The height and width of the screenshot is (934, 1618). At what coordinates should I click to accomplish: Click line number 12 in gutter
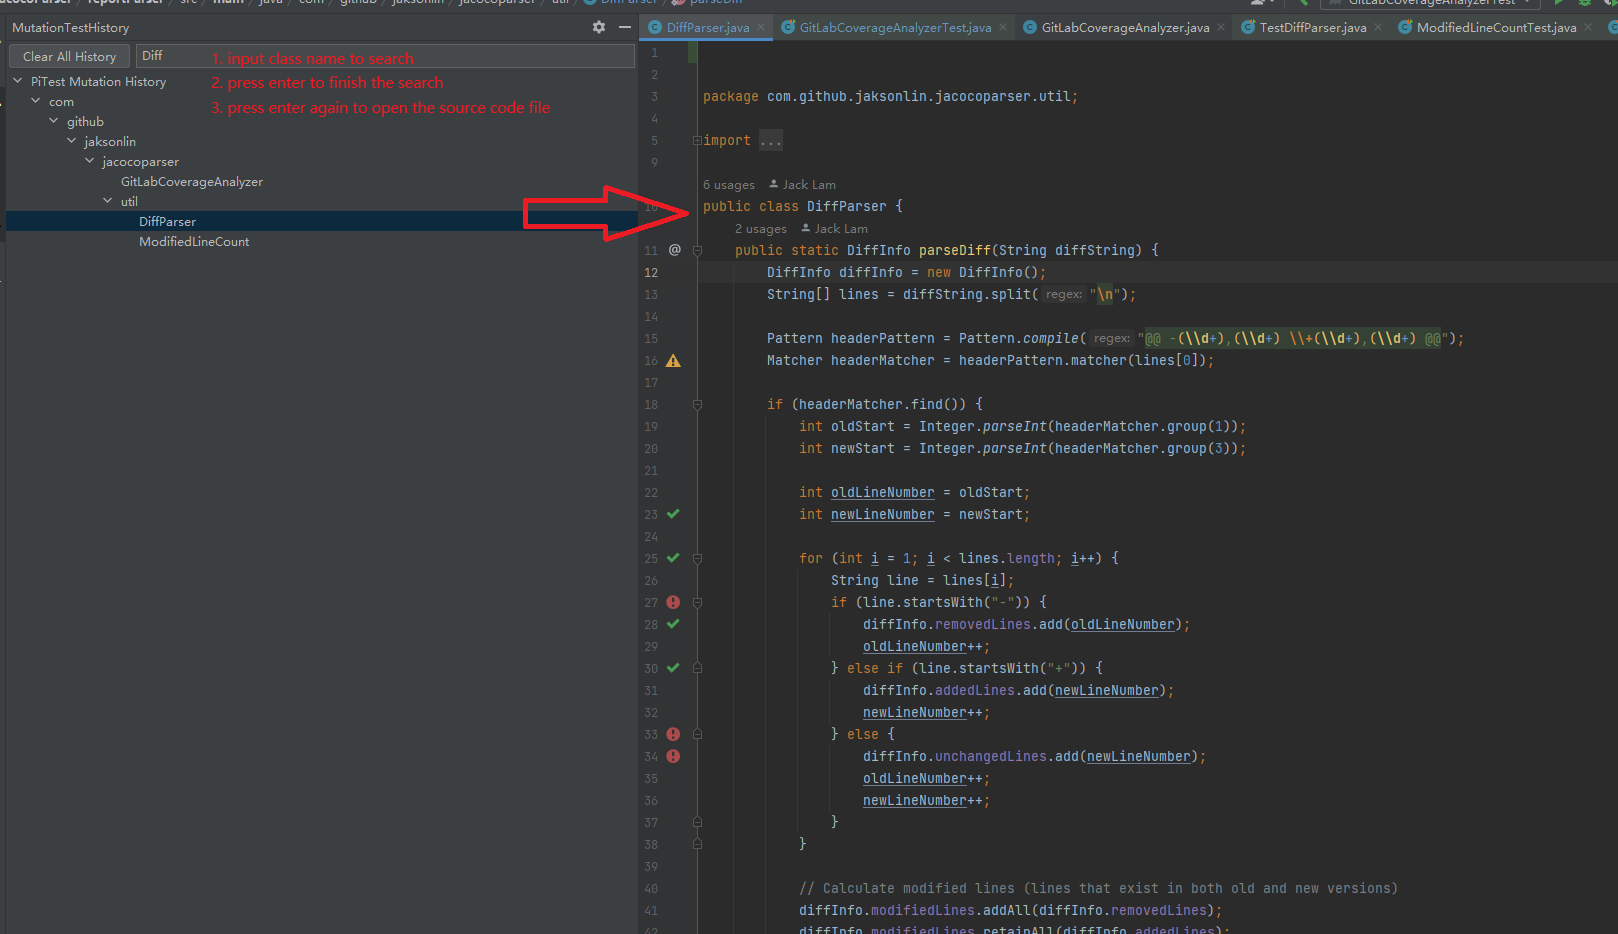point(651,272)
